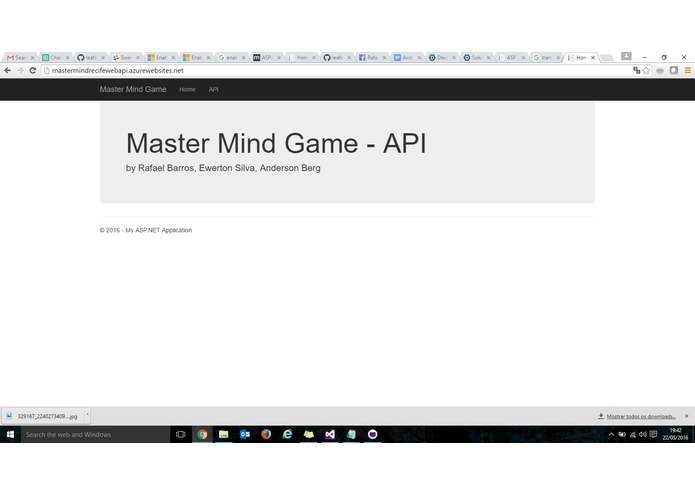Click the API nav link
The height and width of the screenshot is (494, 695).
point(213,89)
